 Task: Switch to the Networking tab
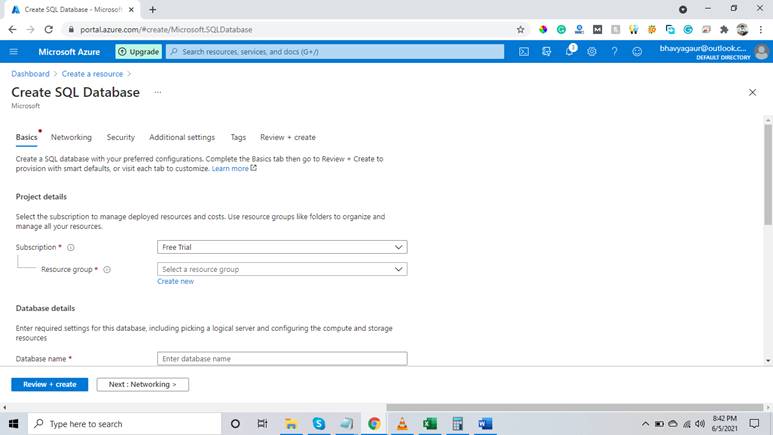(71, 138)
